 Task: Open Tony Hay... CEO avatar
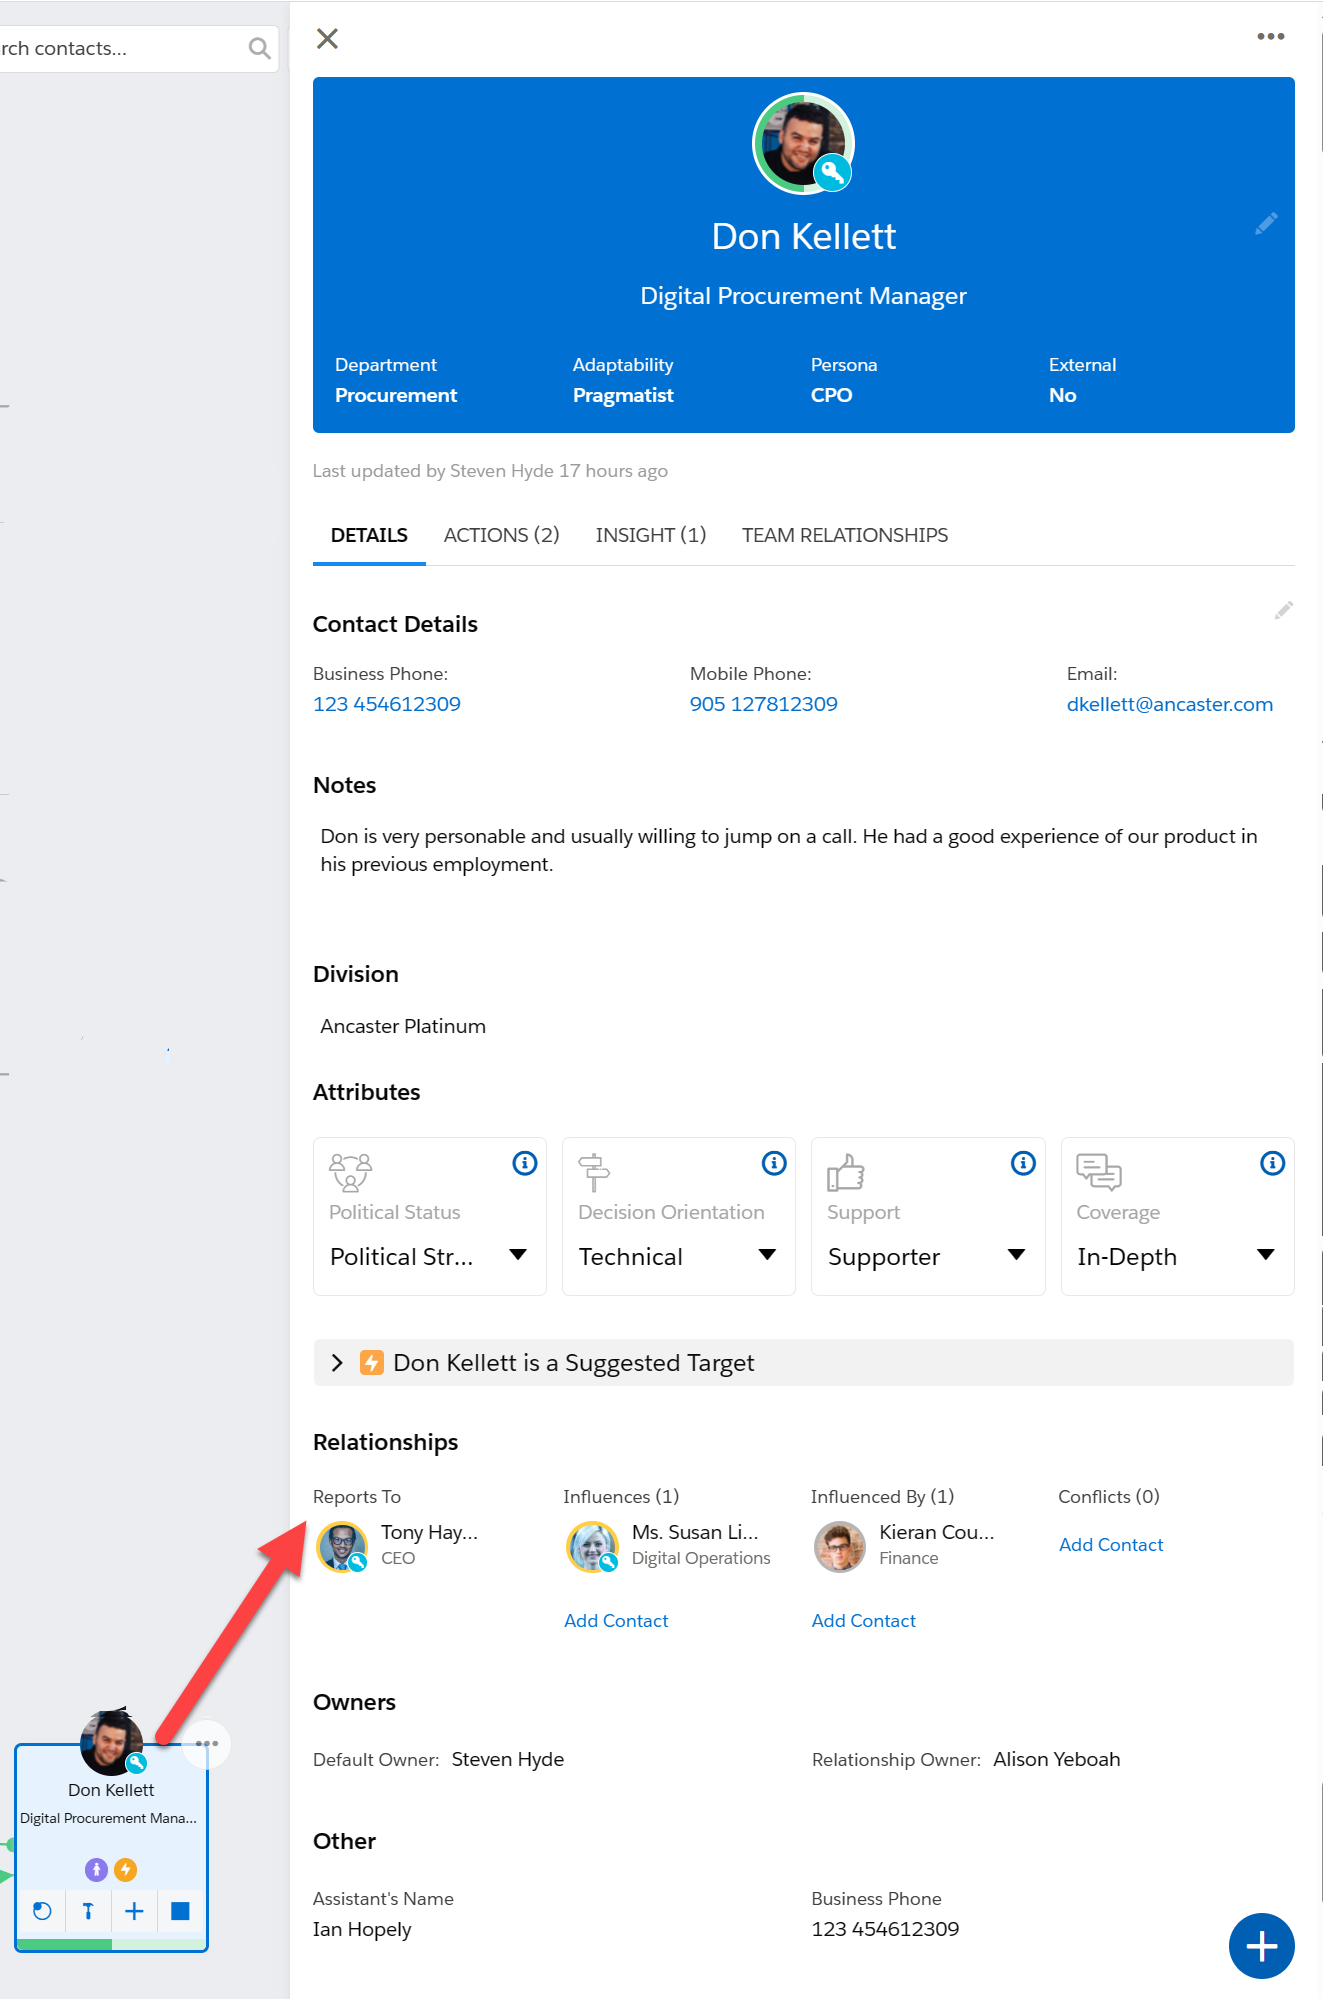pyautogui.click(x=342, y=1547)
